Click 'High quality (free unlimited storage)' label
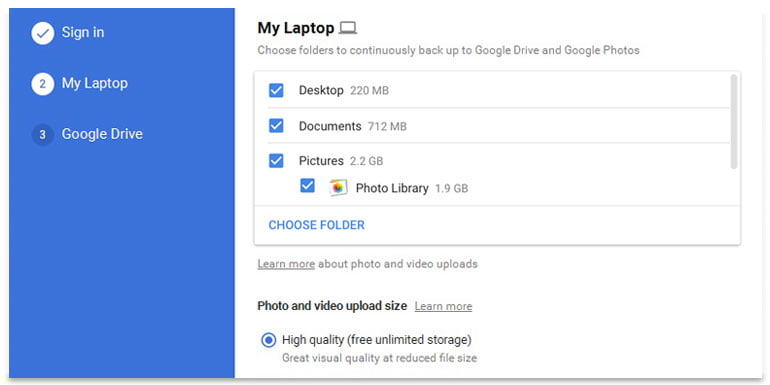Image resolution: width=770 pixels, height=385 pixels. pos(377,339)
